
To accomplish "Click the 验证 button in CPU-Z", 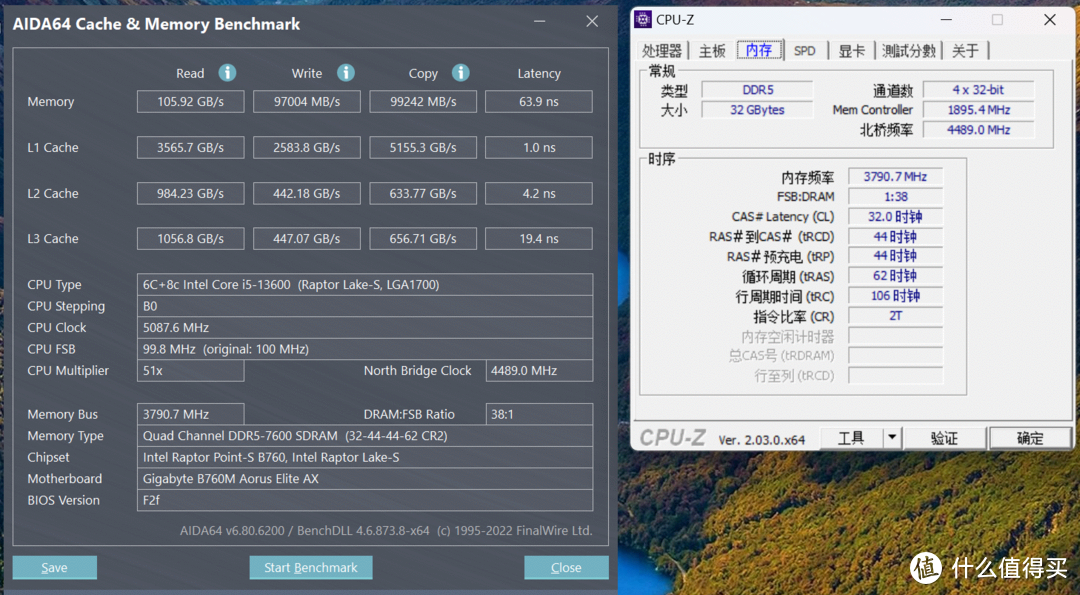I will [944, 438].
